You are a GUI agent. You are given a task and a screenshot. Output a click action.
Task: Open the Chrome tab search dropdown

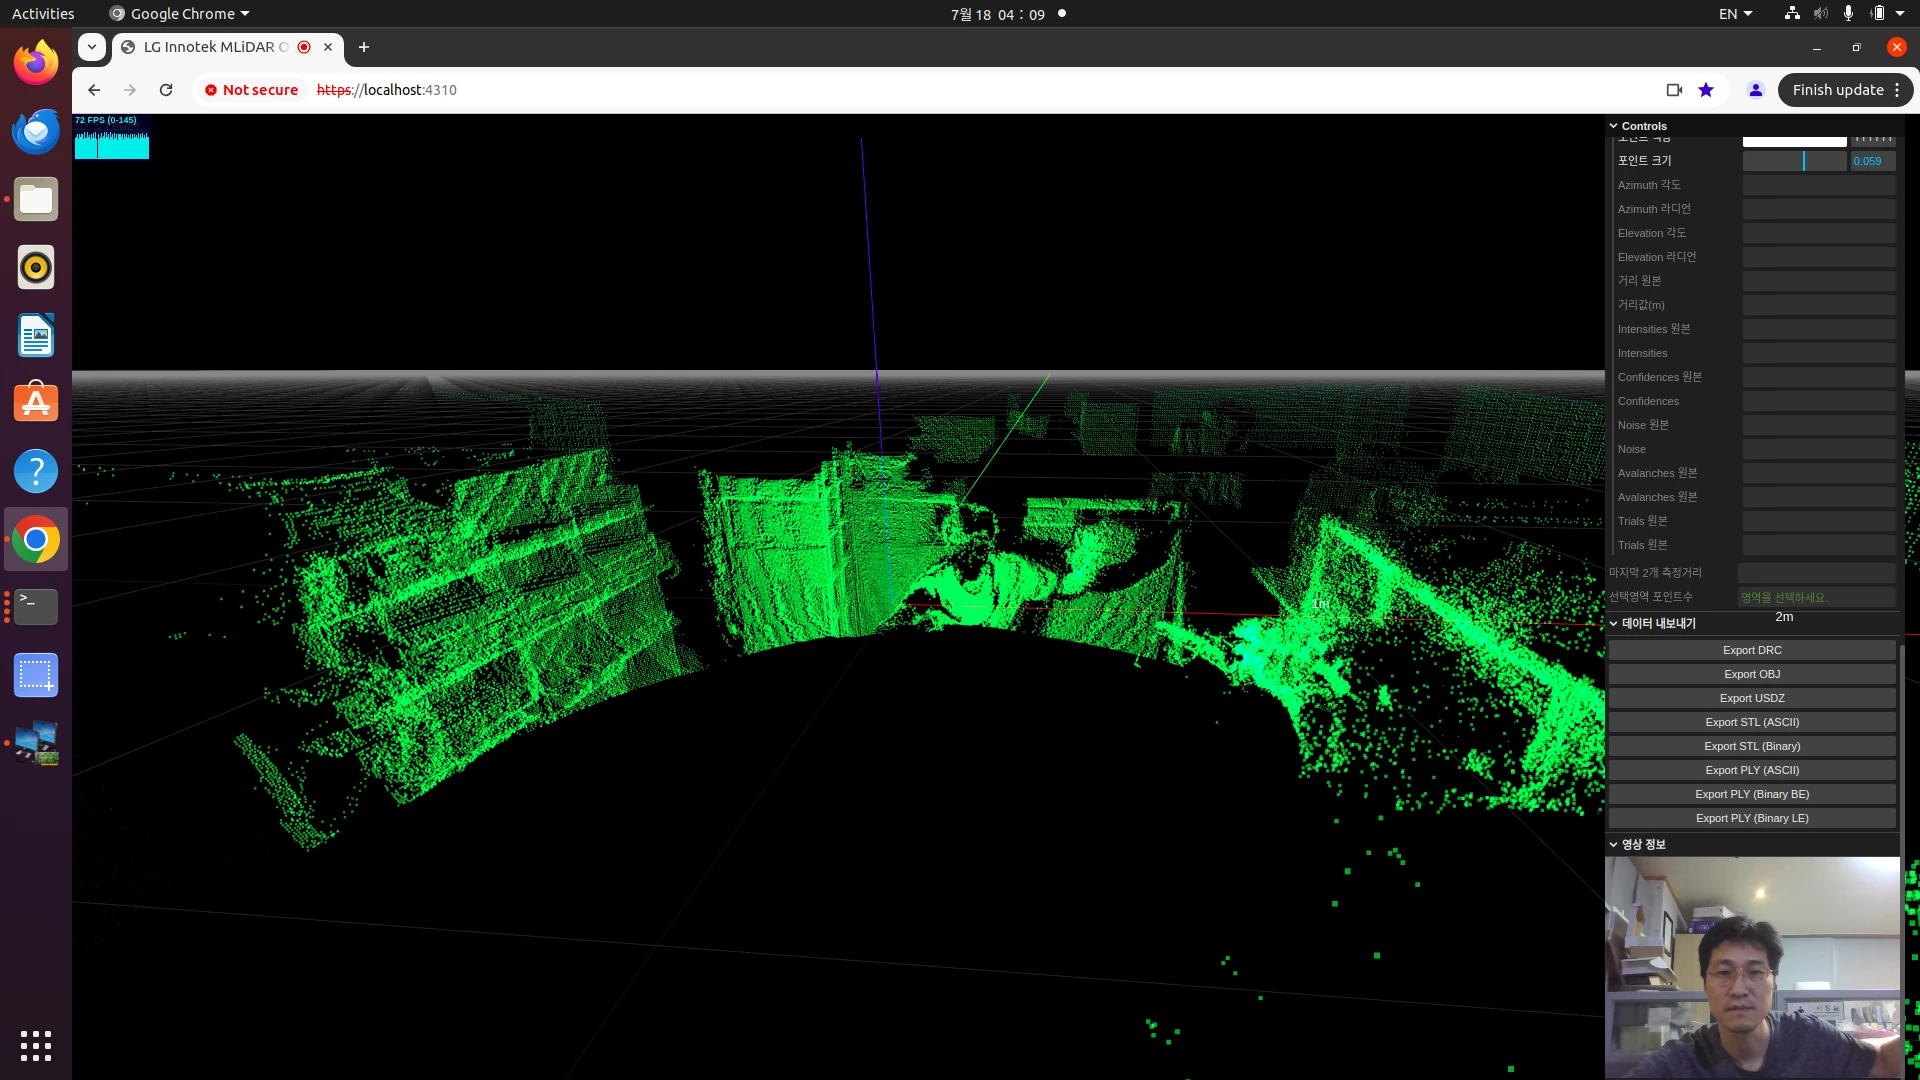coord(91,47)
